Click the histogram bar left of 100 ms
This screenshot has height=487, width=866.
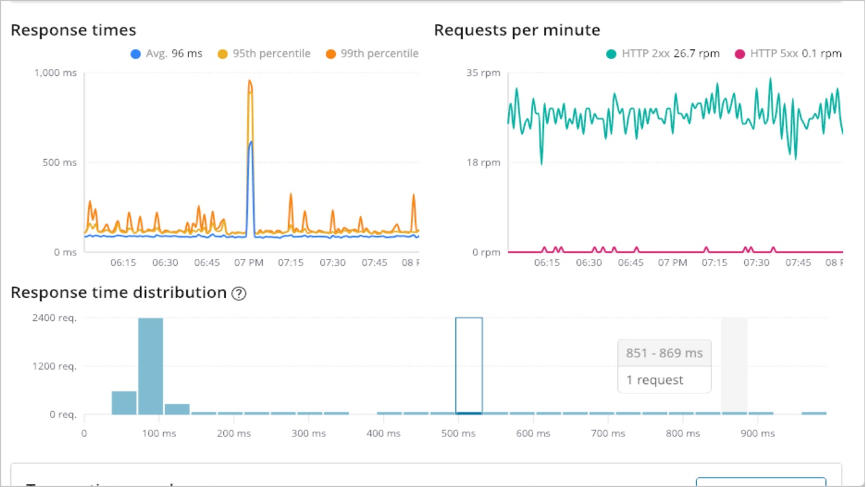point(124,403)
